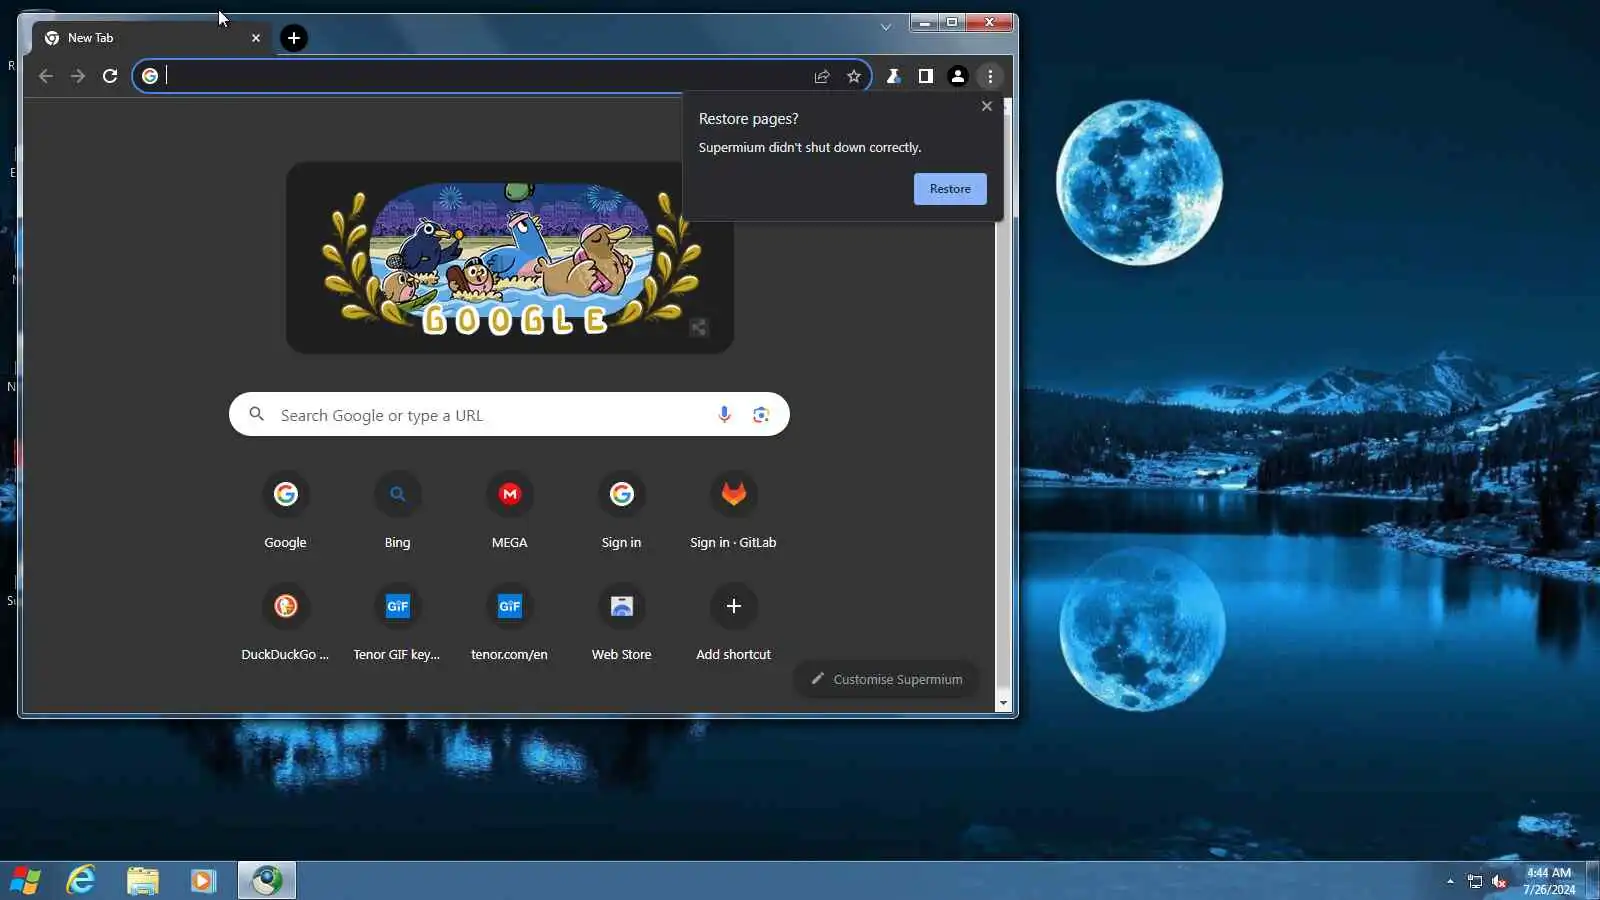This screenshot has width=1600, height=900.
Task: Show hidden system tray icons
Action: 1450,881
